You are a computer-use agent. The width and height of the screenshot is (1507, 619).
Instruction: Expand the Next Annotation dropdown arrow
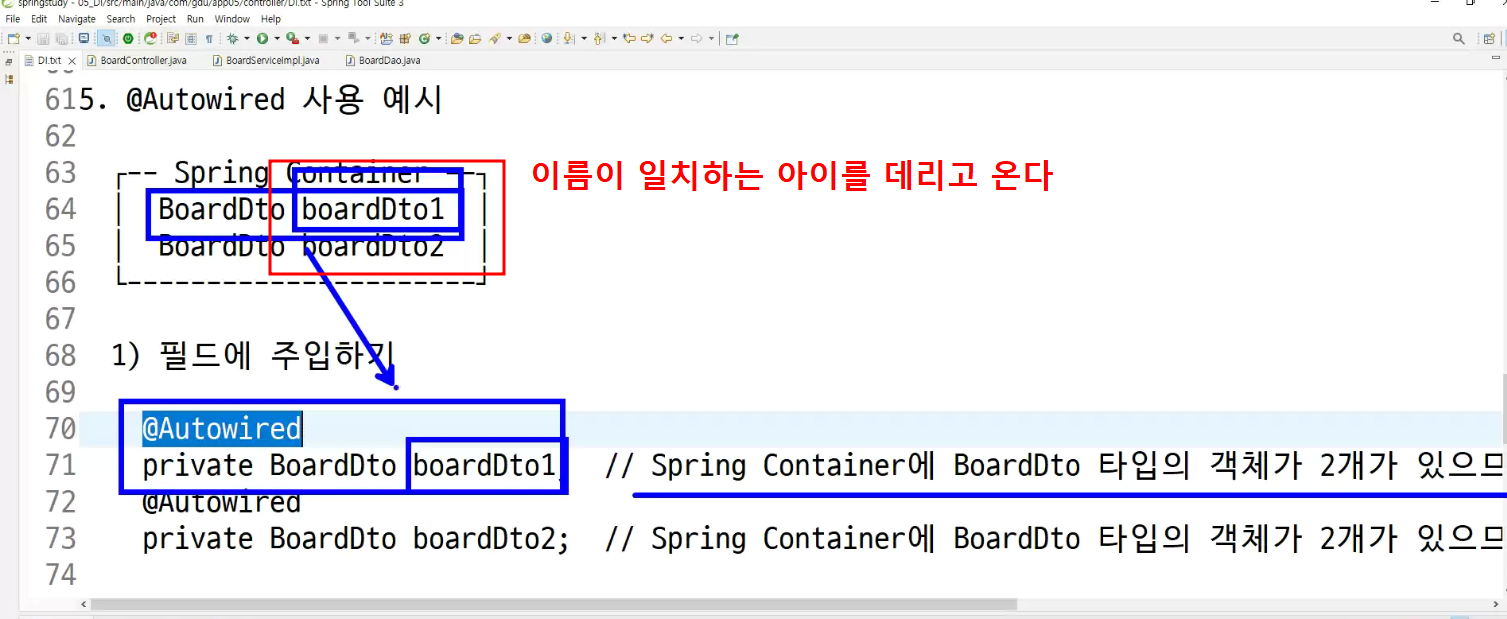pos(584,39)
